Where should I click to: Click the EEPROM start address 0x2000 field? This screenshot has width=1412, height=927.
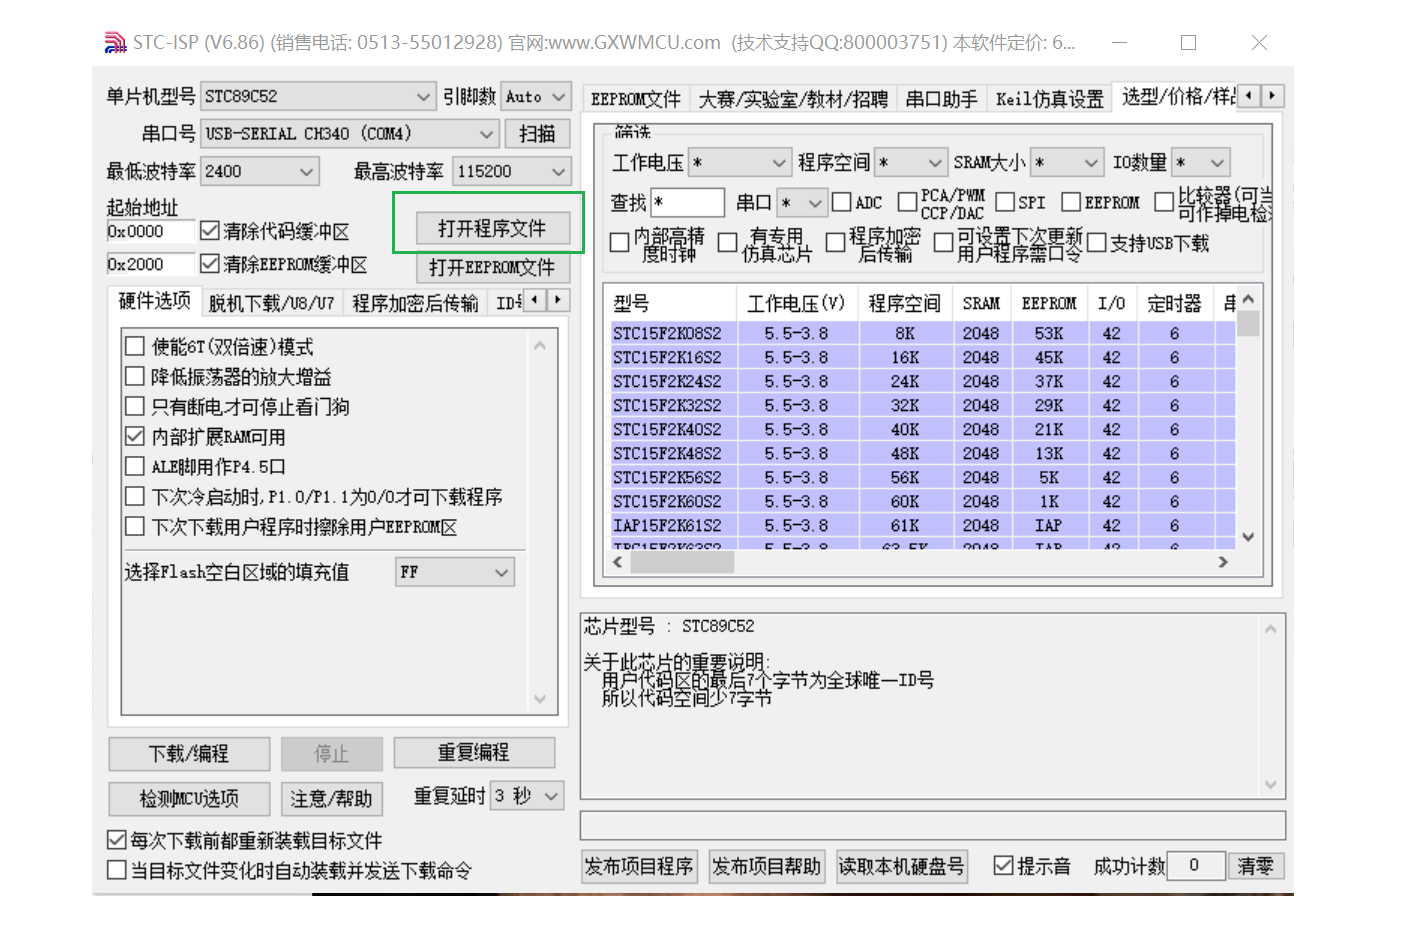click(x=150, y=264)
